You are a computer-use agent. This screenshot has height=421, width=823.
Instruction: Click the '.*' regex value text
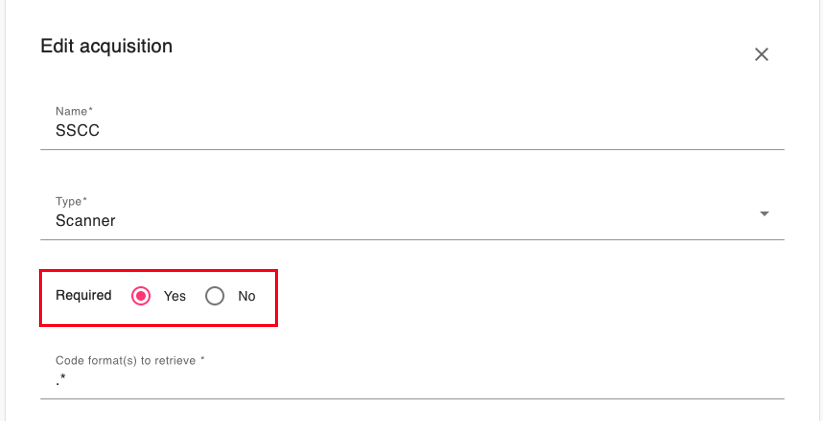[x=60, y=380]
